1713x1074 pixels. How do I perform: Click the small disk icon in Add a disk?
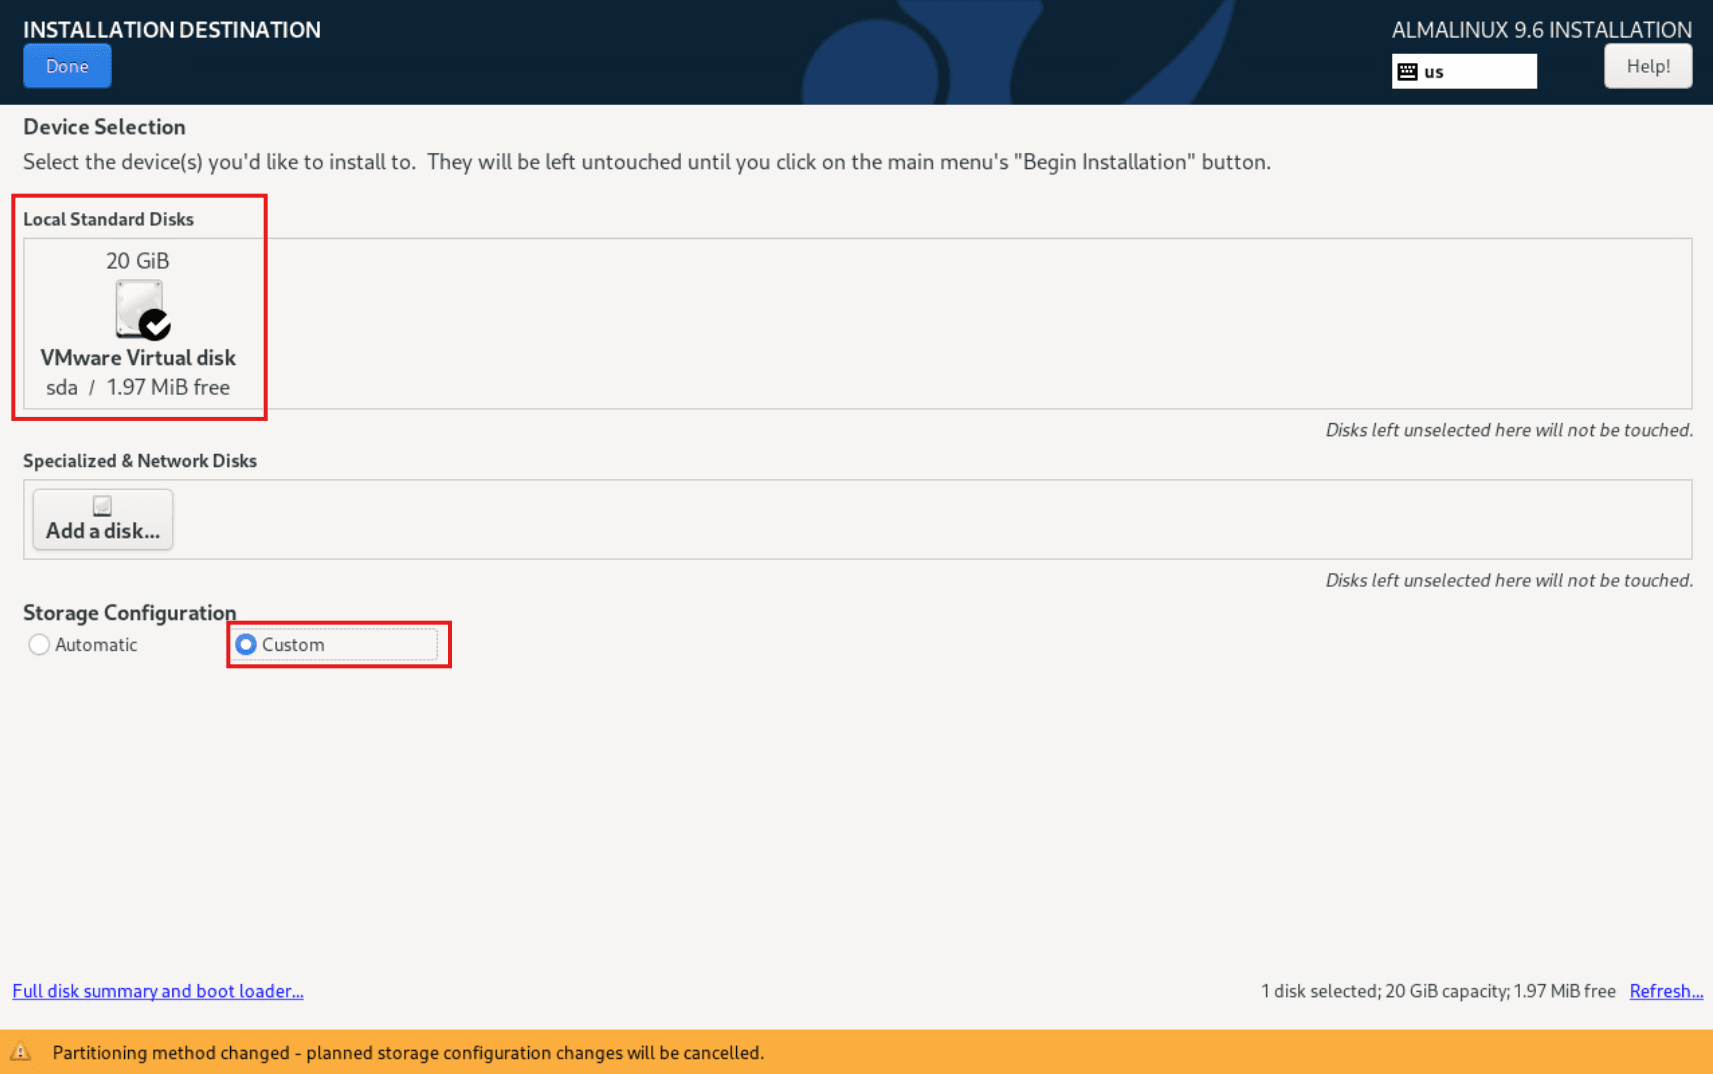click(102, 505)
